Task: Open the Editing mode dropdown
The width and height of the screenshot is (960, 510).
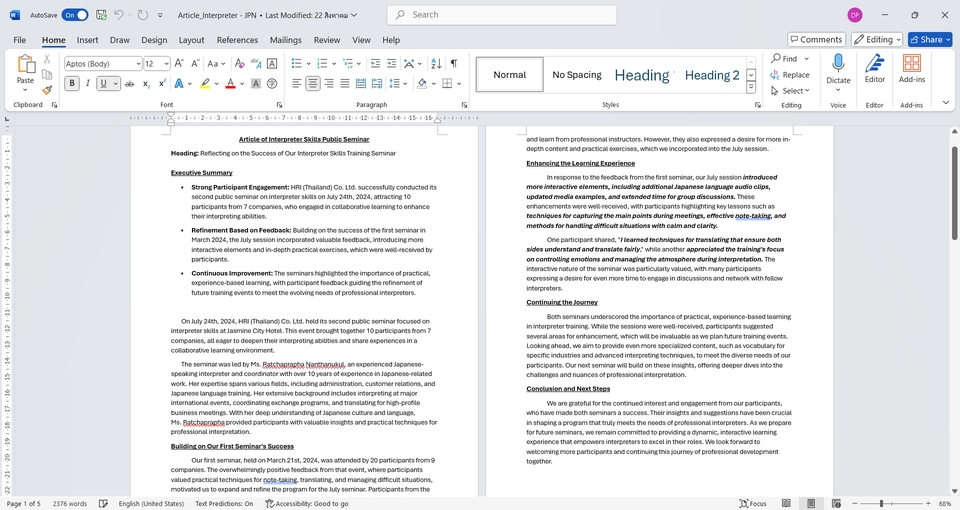Action: [877, 39]
